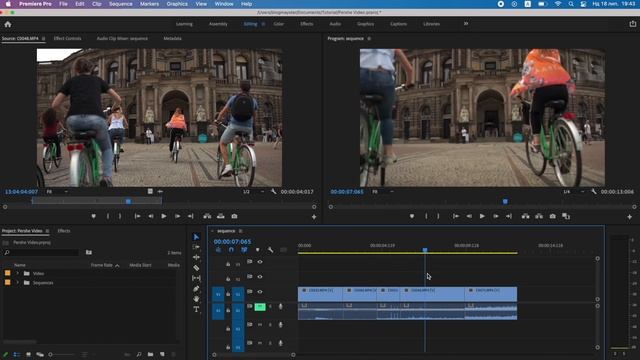Image resolution: width=640 pixels, height=360 pixels.
Task: Toggle V1 source patching button
Action: tap(218, 294)
